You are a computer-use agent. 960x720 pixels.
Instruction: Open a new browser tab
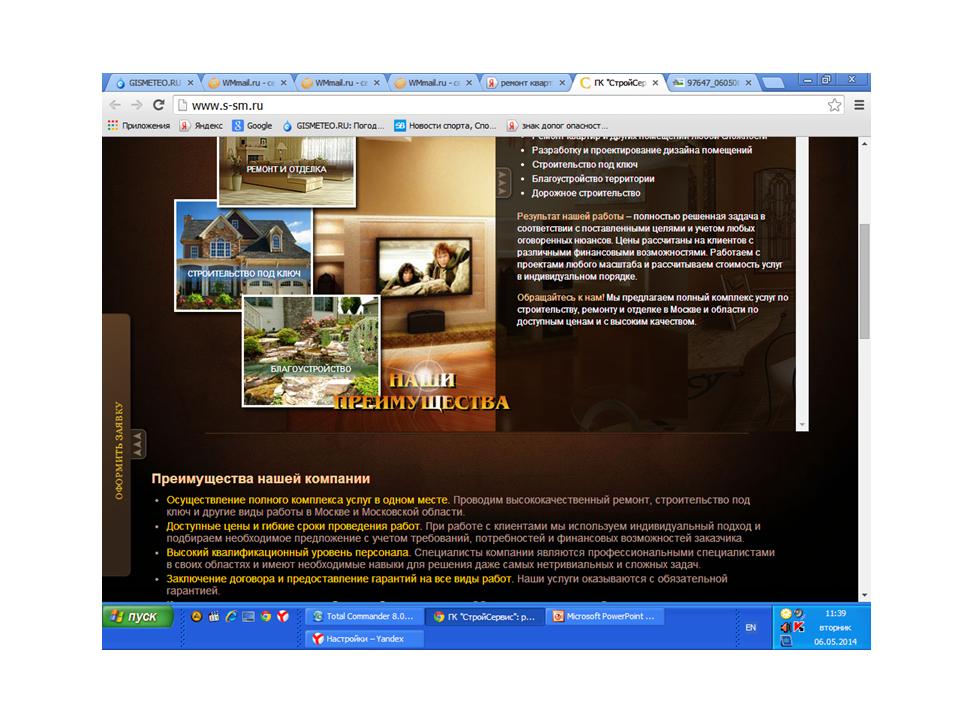coord(773,83)
